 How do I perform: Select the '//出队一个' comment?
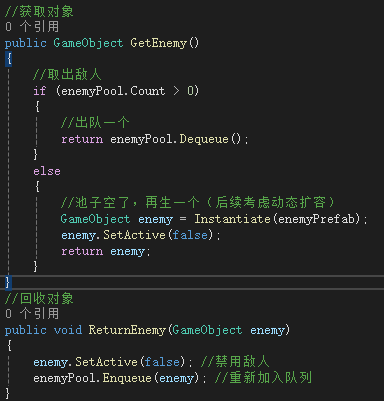coord(95,122)
